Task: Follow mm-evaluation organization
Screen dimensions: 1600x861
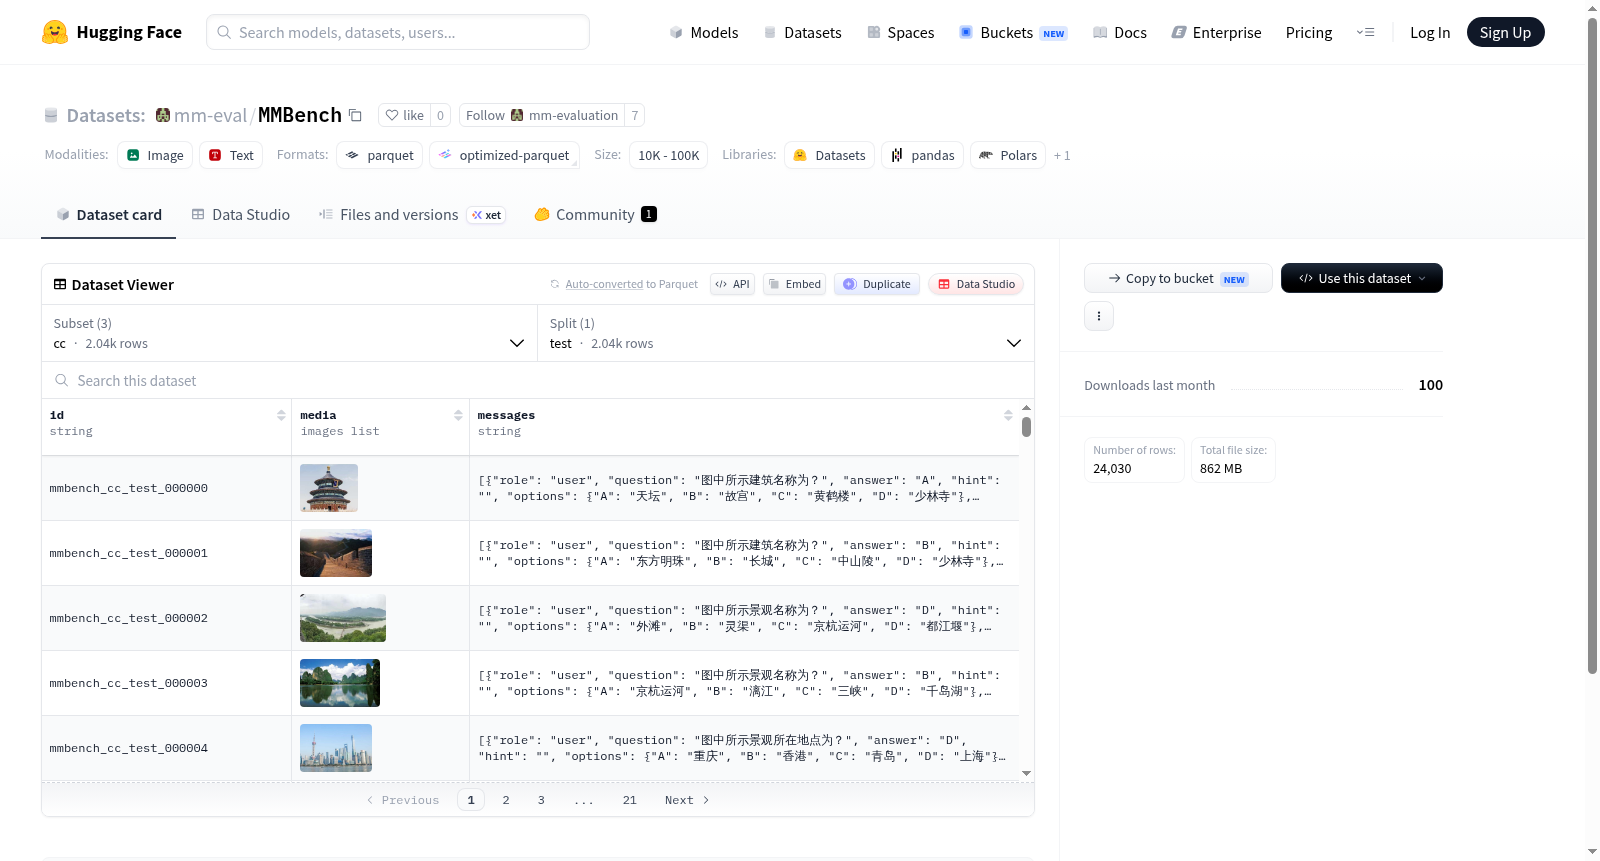Action: [x=542, y=115]
